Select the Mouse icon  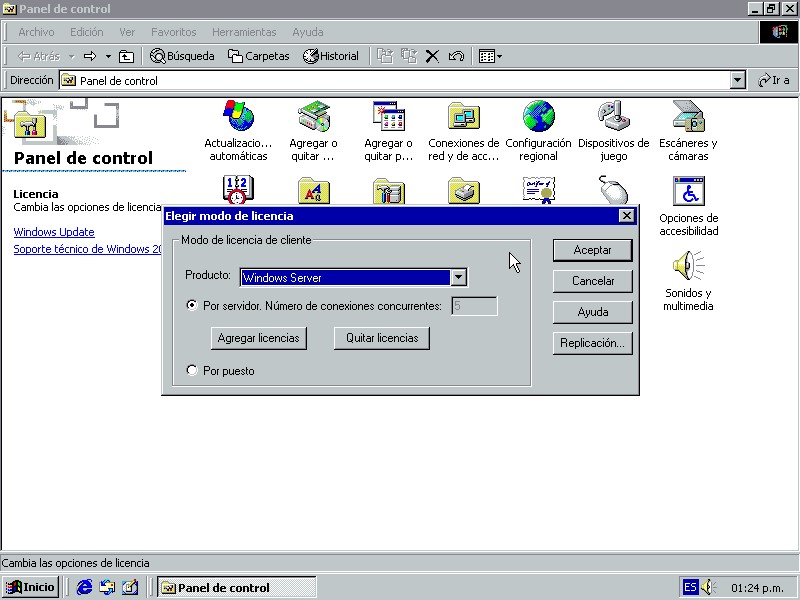click(x=613, y=190)
